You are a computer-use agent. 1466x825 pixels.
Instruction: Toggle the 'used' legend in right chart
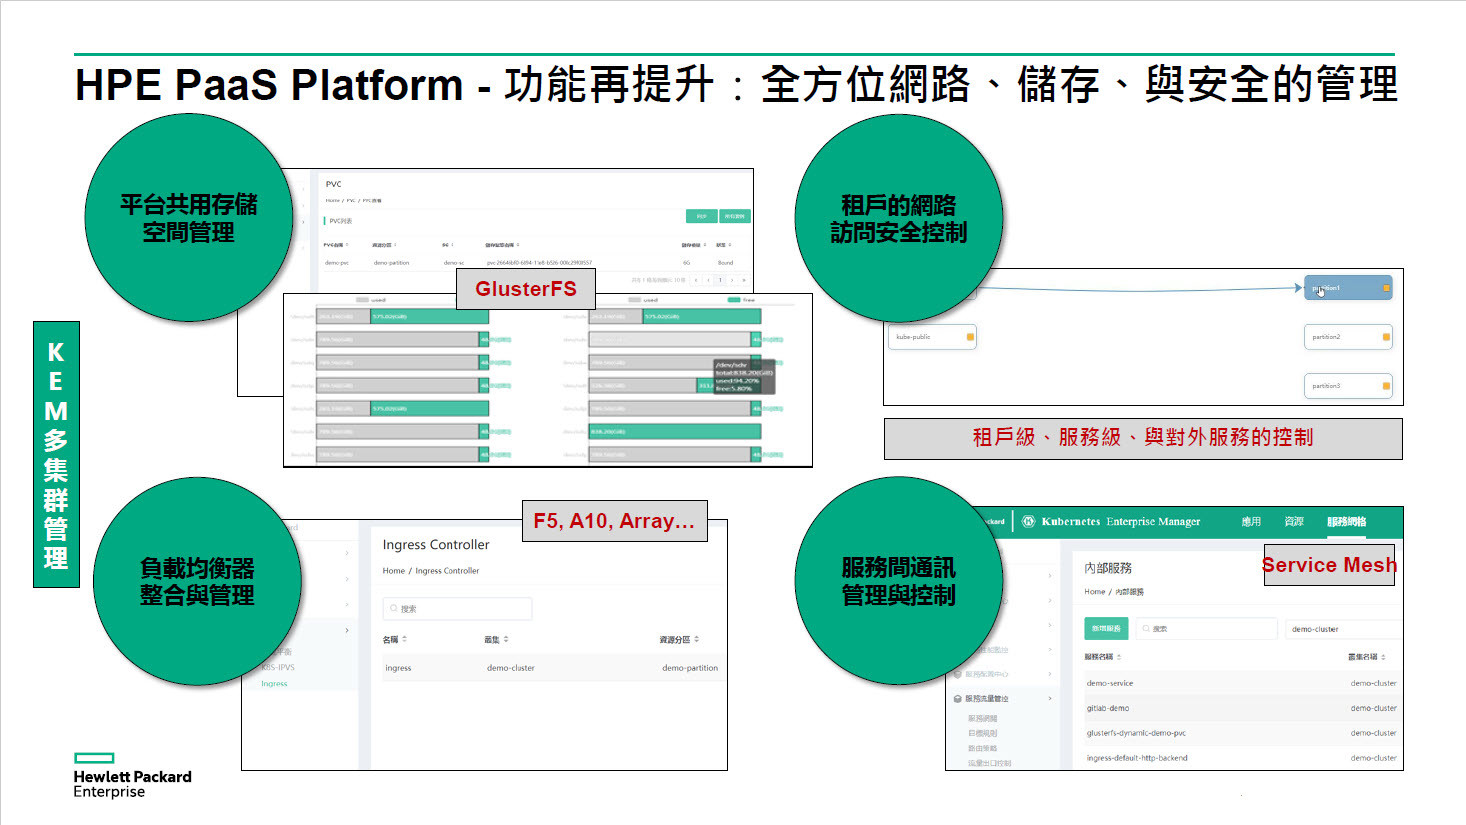click(x=642, y=300)
